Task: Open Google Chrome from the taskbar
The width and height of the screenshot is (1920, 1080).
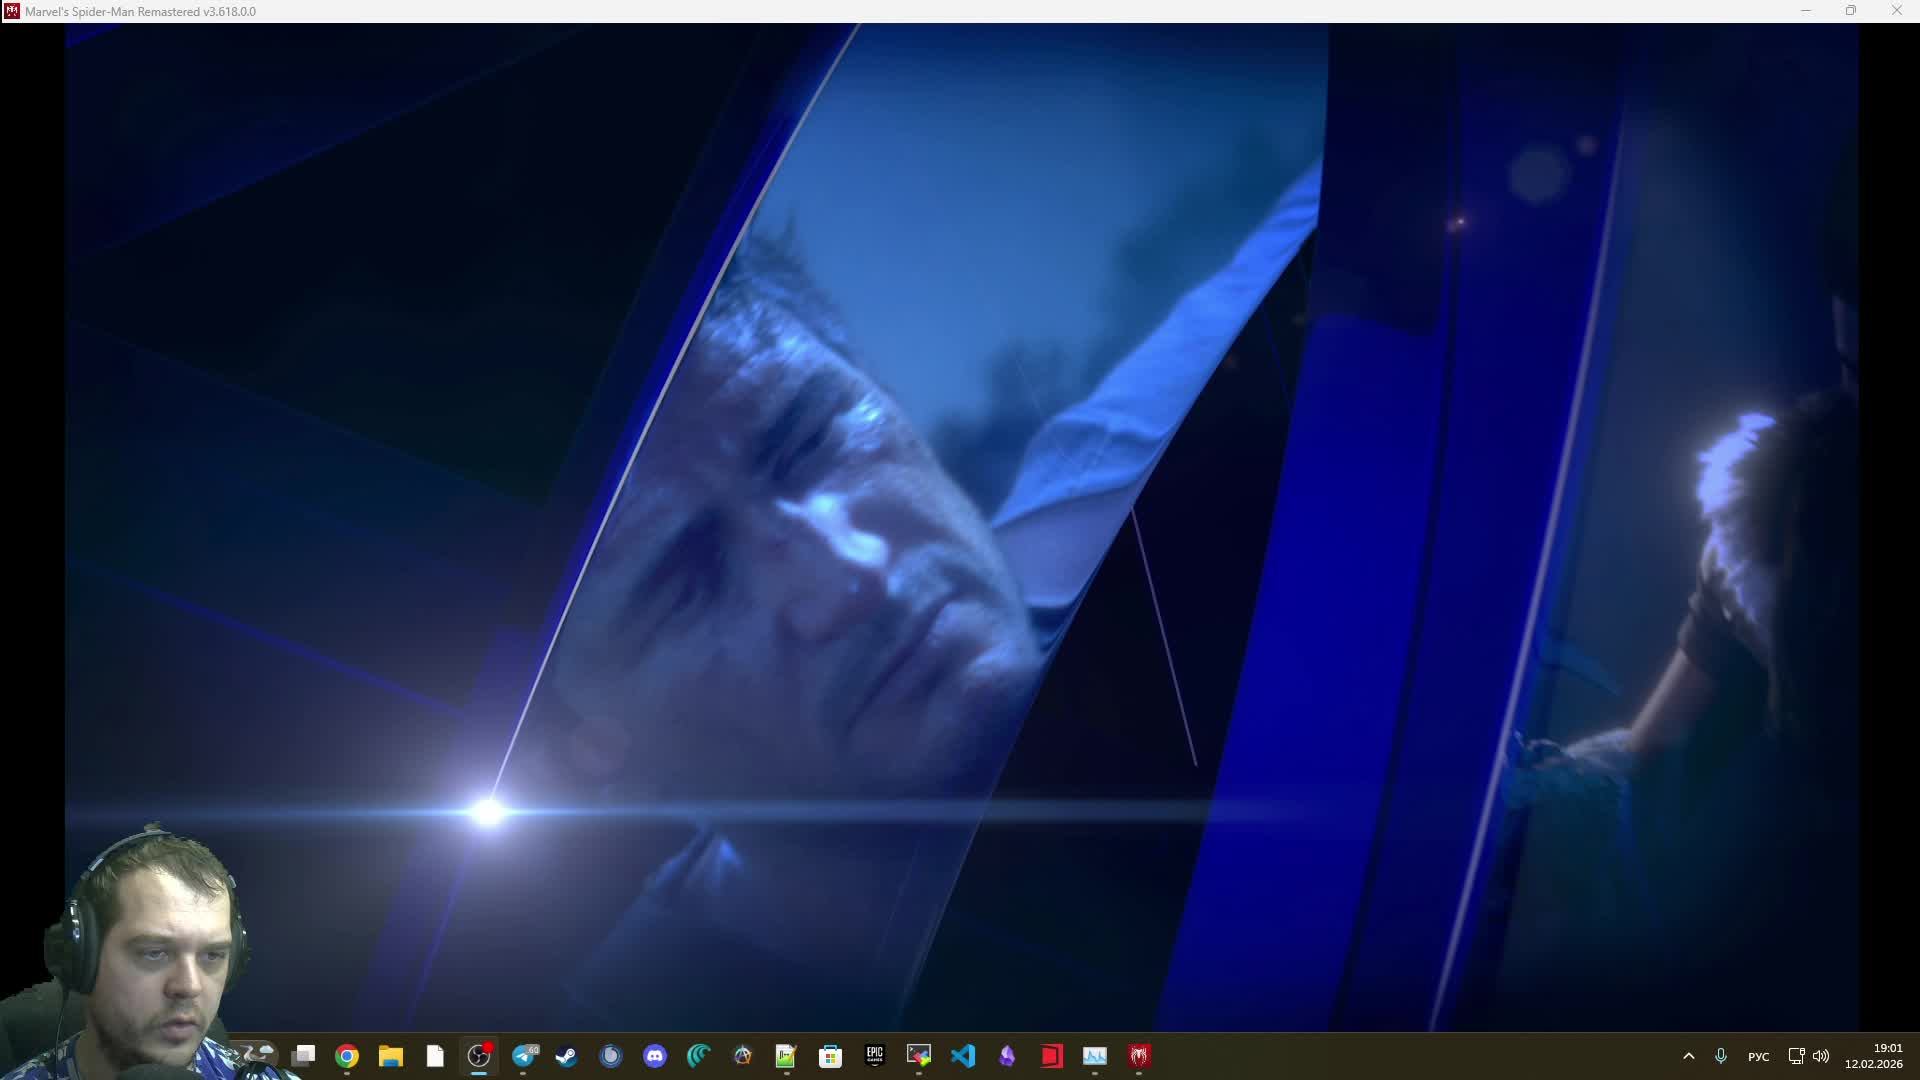Action: coord(347,1056)
